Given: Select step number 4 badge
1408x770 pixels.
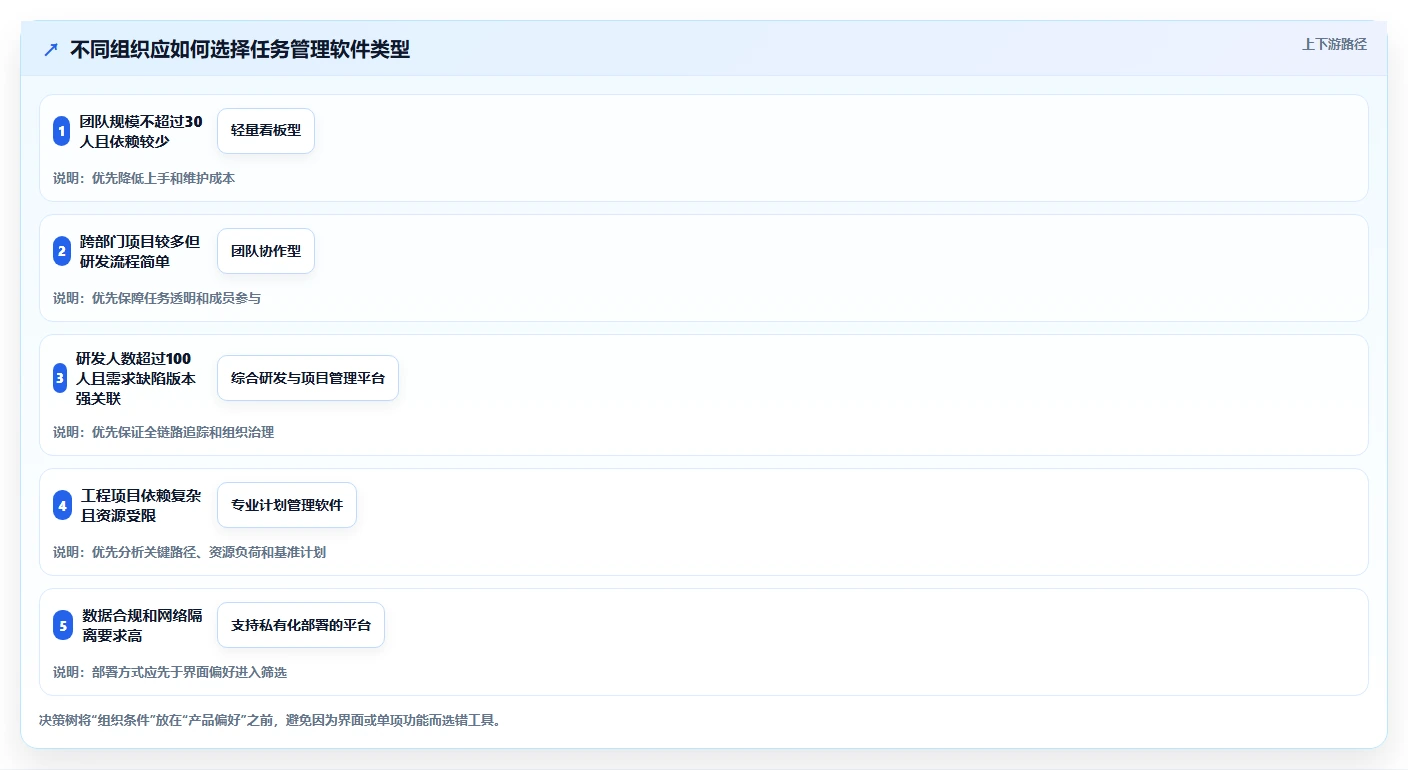Looking at the screenshot, I should pos(62,505).
